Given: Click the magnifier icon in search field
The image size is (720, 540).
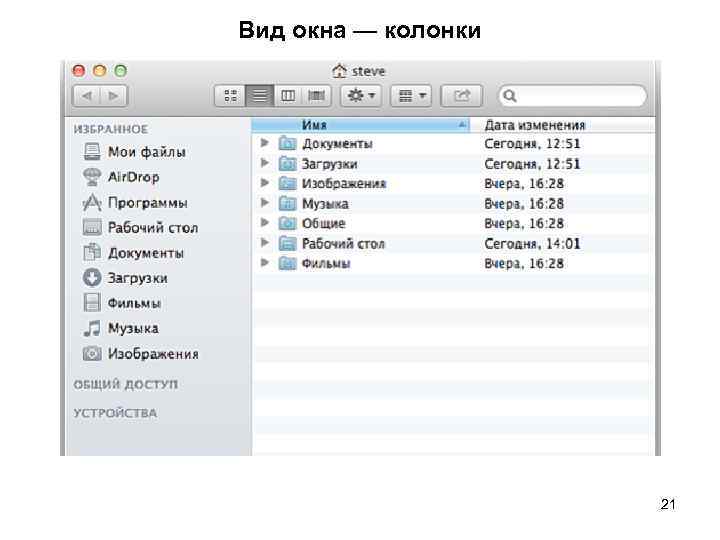Looking at the screenshot, I should pyautogui.click(x=510, y=96).
